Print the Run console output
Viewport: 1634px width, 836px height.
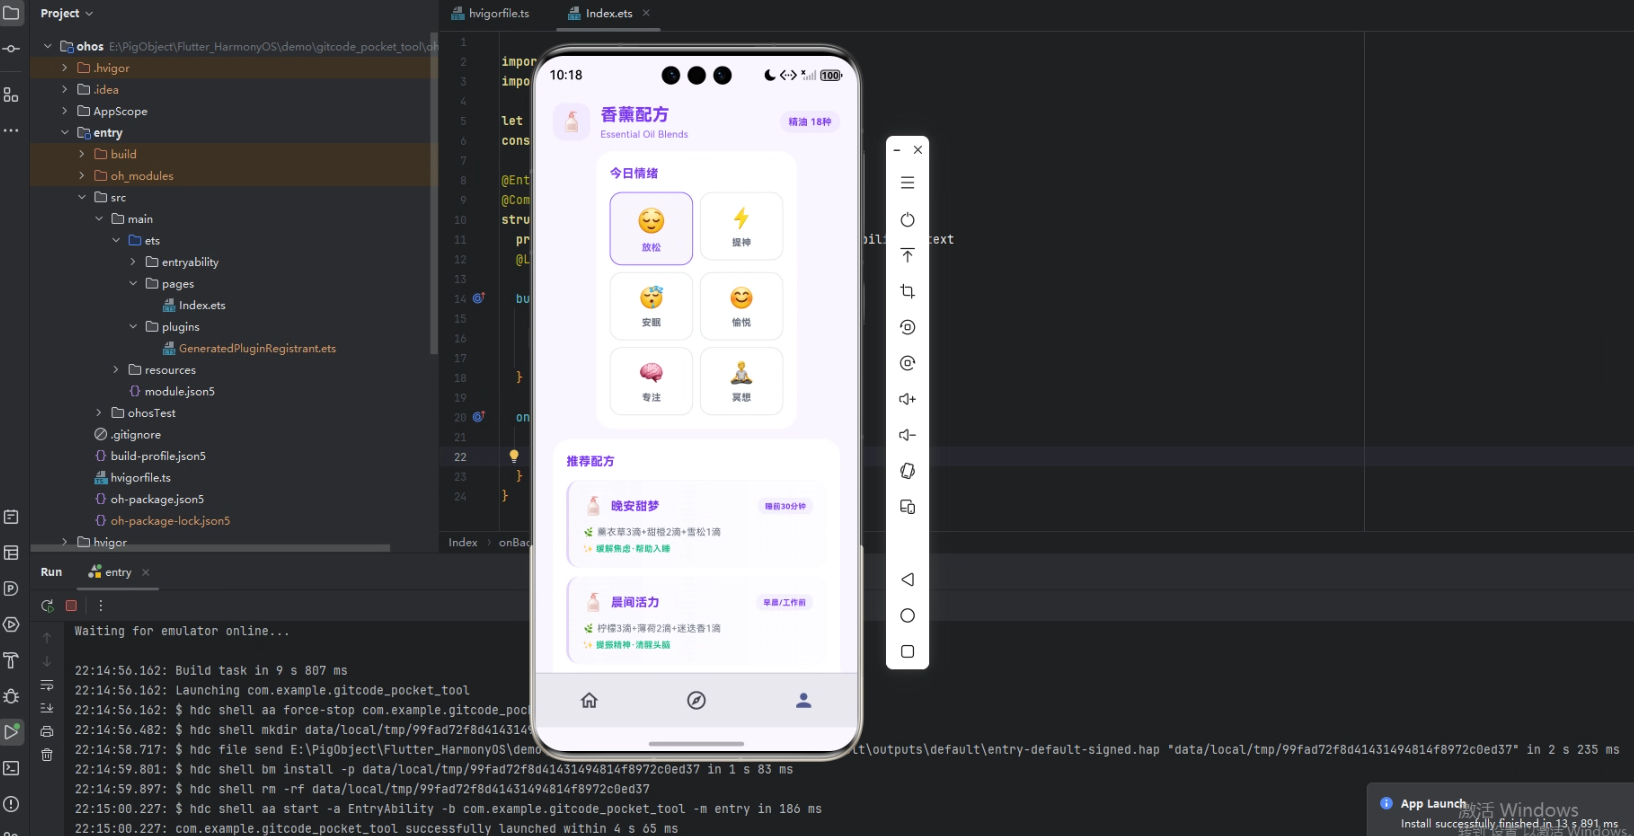pyautogui.click(x=47, y=731)
